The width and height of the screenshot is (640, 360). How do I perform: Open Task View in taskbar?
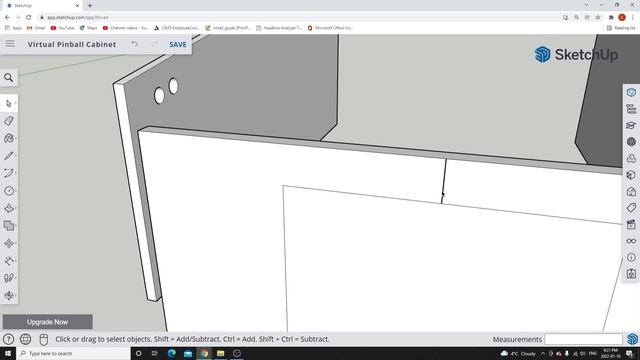point(155,353)
